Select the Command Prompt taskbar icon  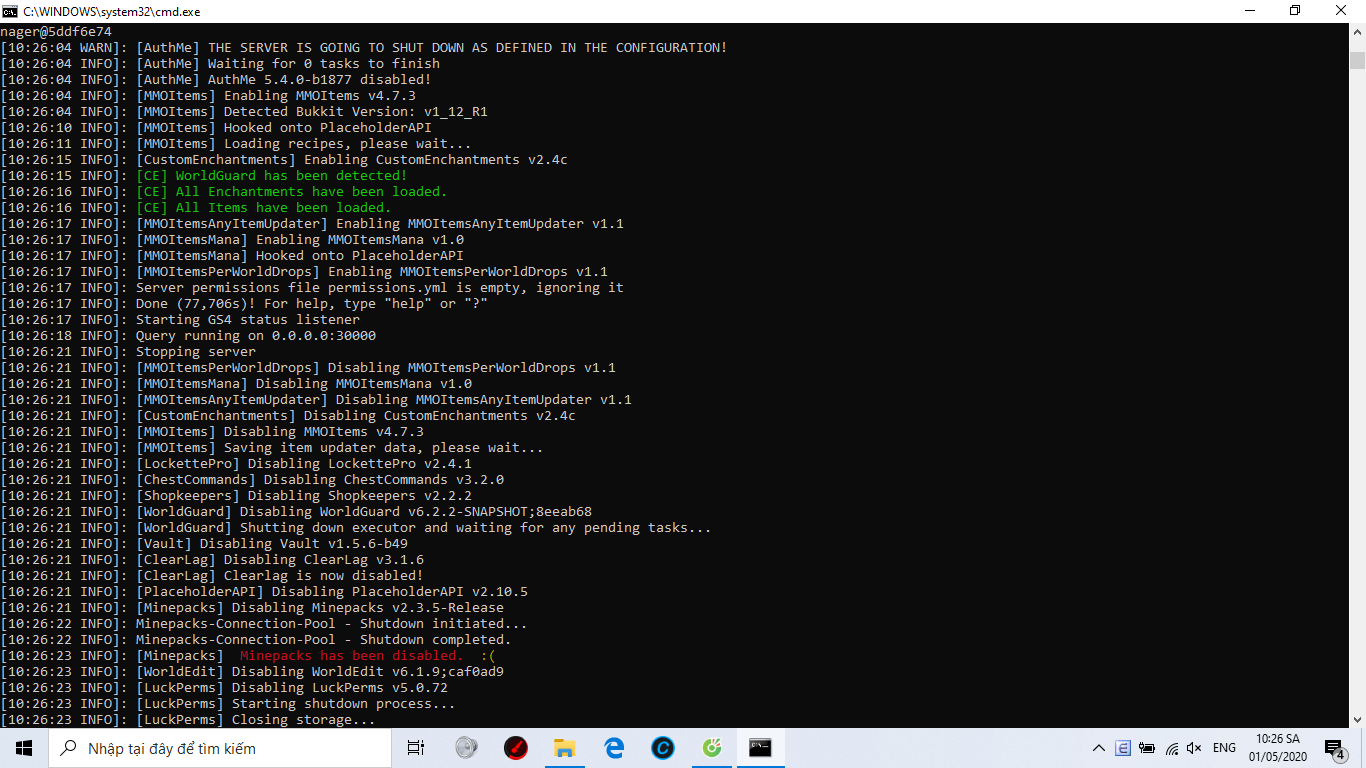click(761, 748)
